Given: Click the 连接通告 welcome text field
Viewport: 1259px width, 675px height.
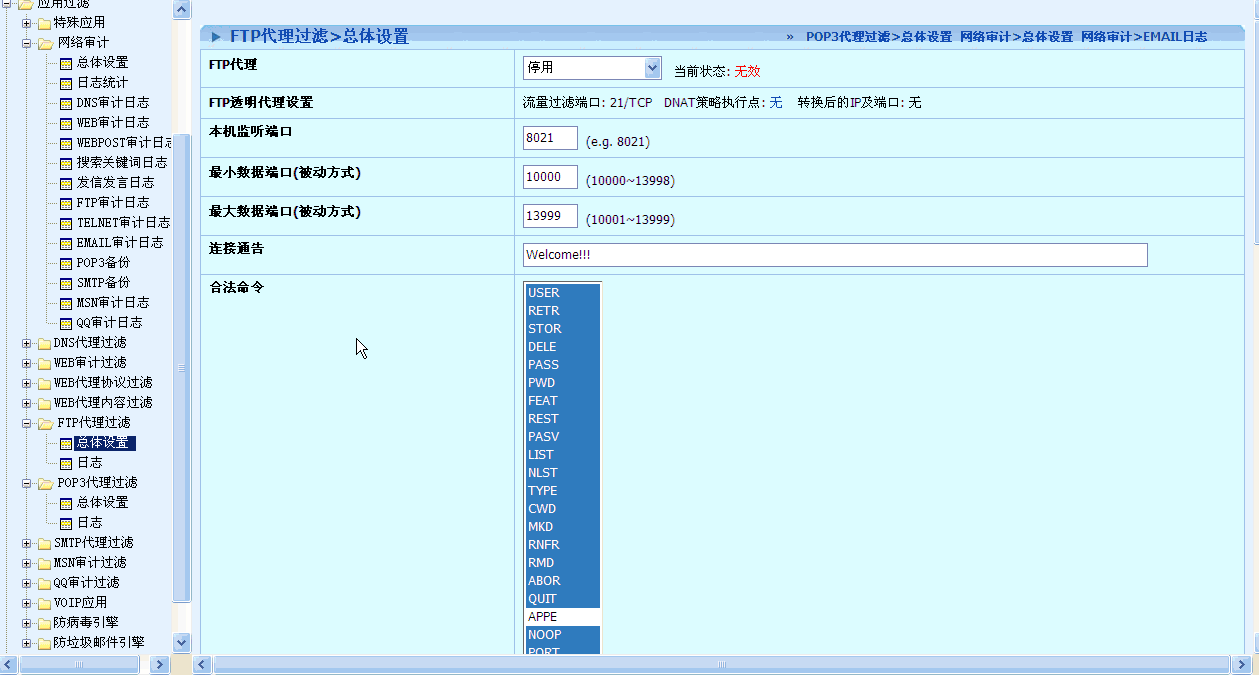Looking at the screenshot, I should tap(834, 255).
